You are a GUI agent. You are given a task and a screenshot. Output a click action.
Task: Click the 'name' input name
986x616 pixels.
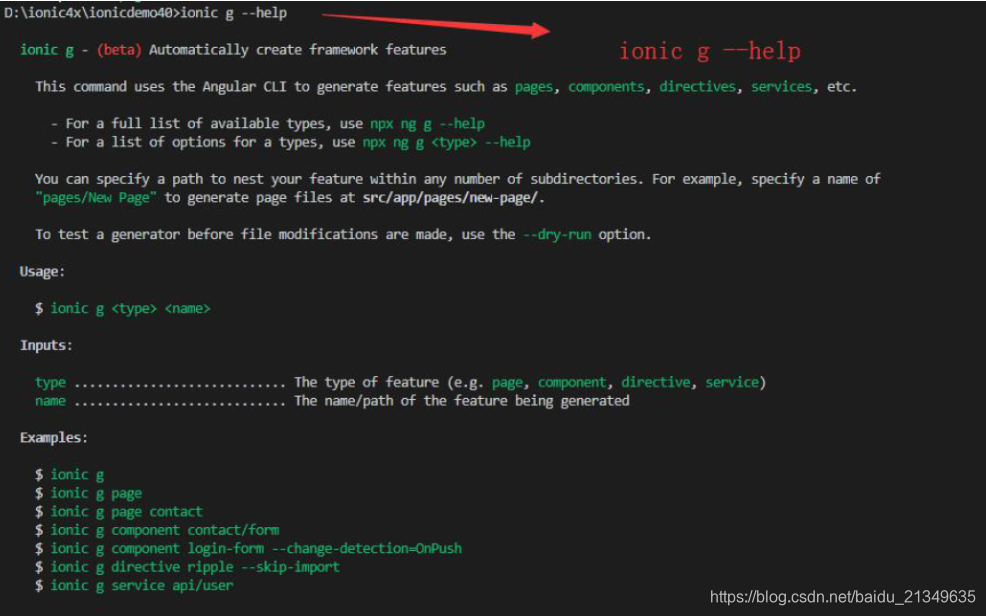pyautogui.click(x=50, y=401)
